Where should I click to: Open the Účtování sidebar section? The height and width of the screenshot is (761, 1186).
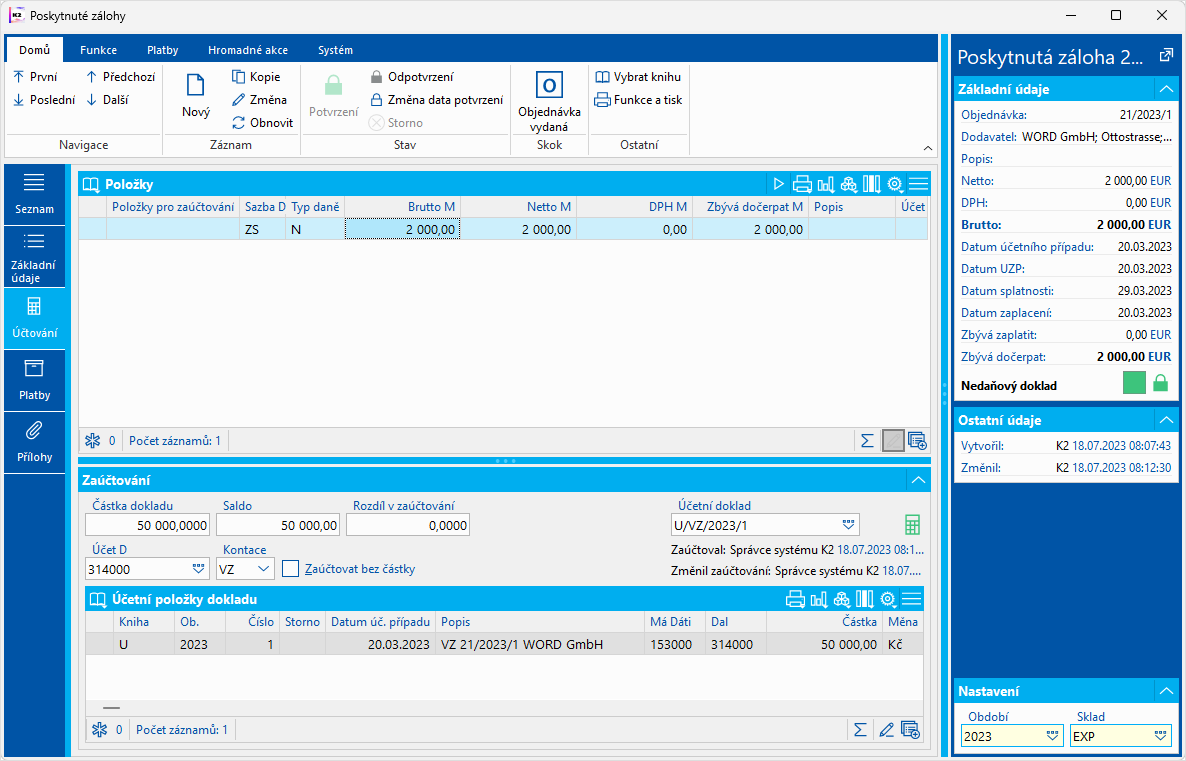[x=34, y=318]
